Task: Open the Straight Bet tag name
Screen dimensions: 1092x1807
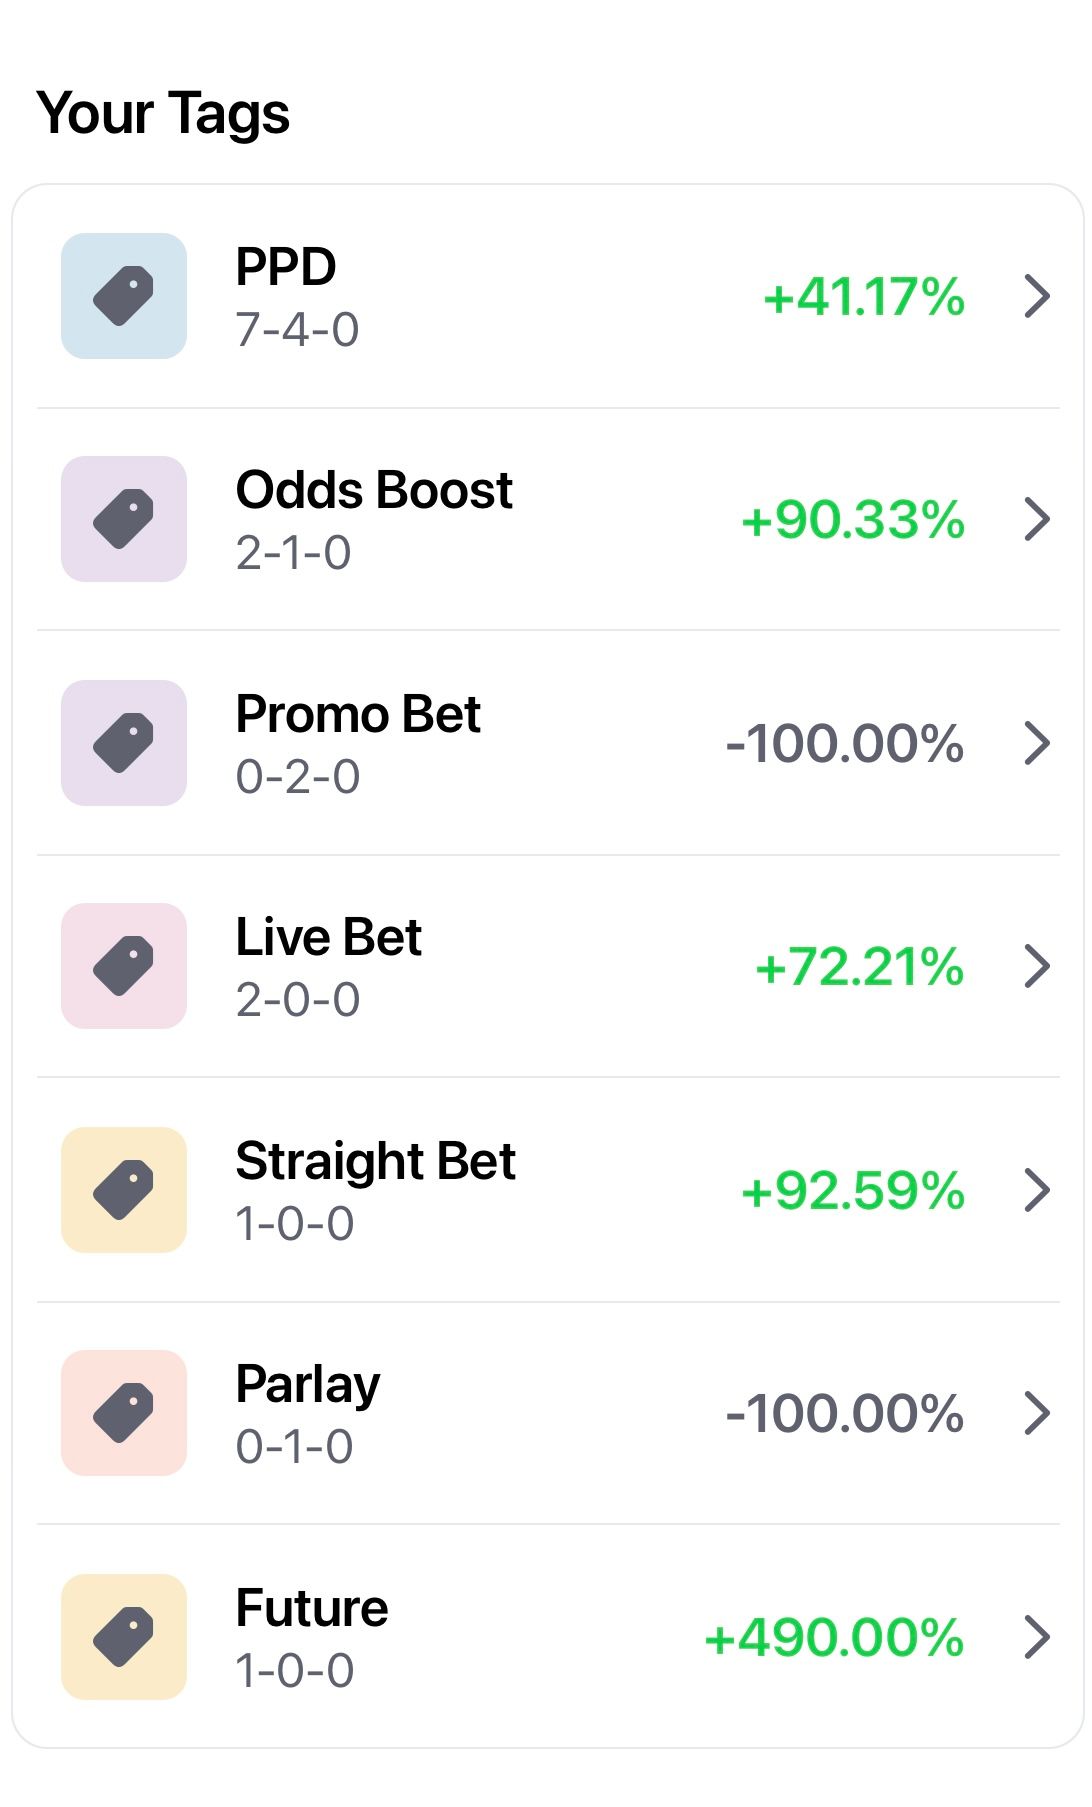Action: coord(375,1162)
